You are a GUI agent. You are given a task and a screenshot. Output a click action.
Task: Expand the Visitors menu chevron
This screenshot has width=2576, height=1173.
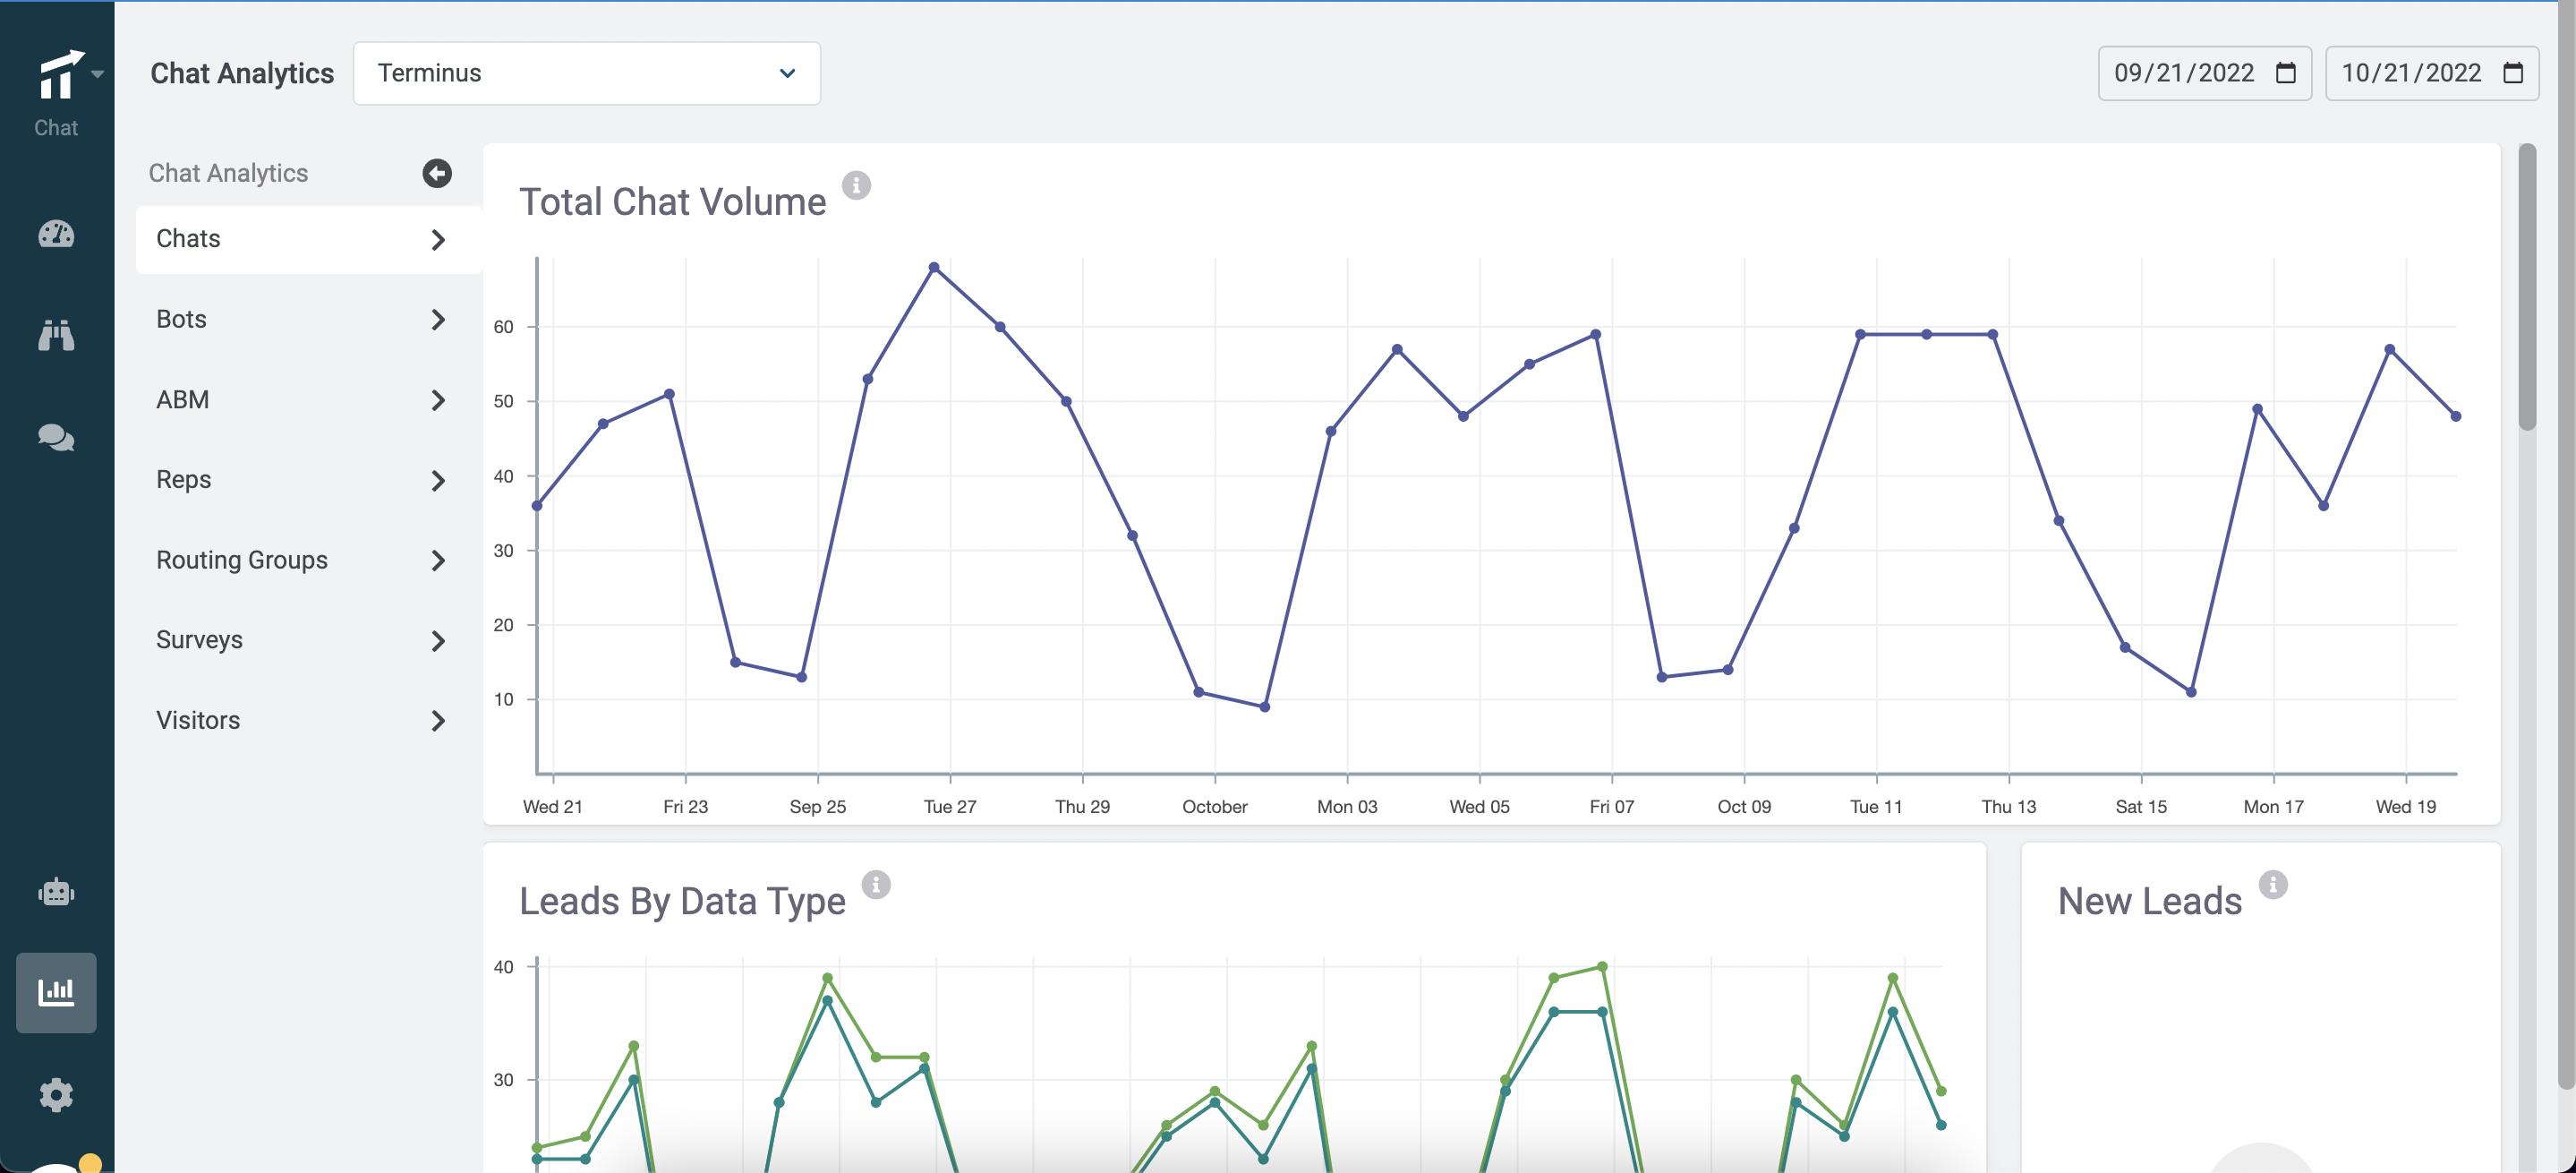click(438, 721)
